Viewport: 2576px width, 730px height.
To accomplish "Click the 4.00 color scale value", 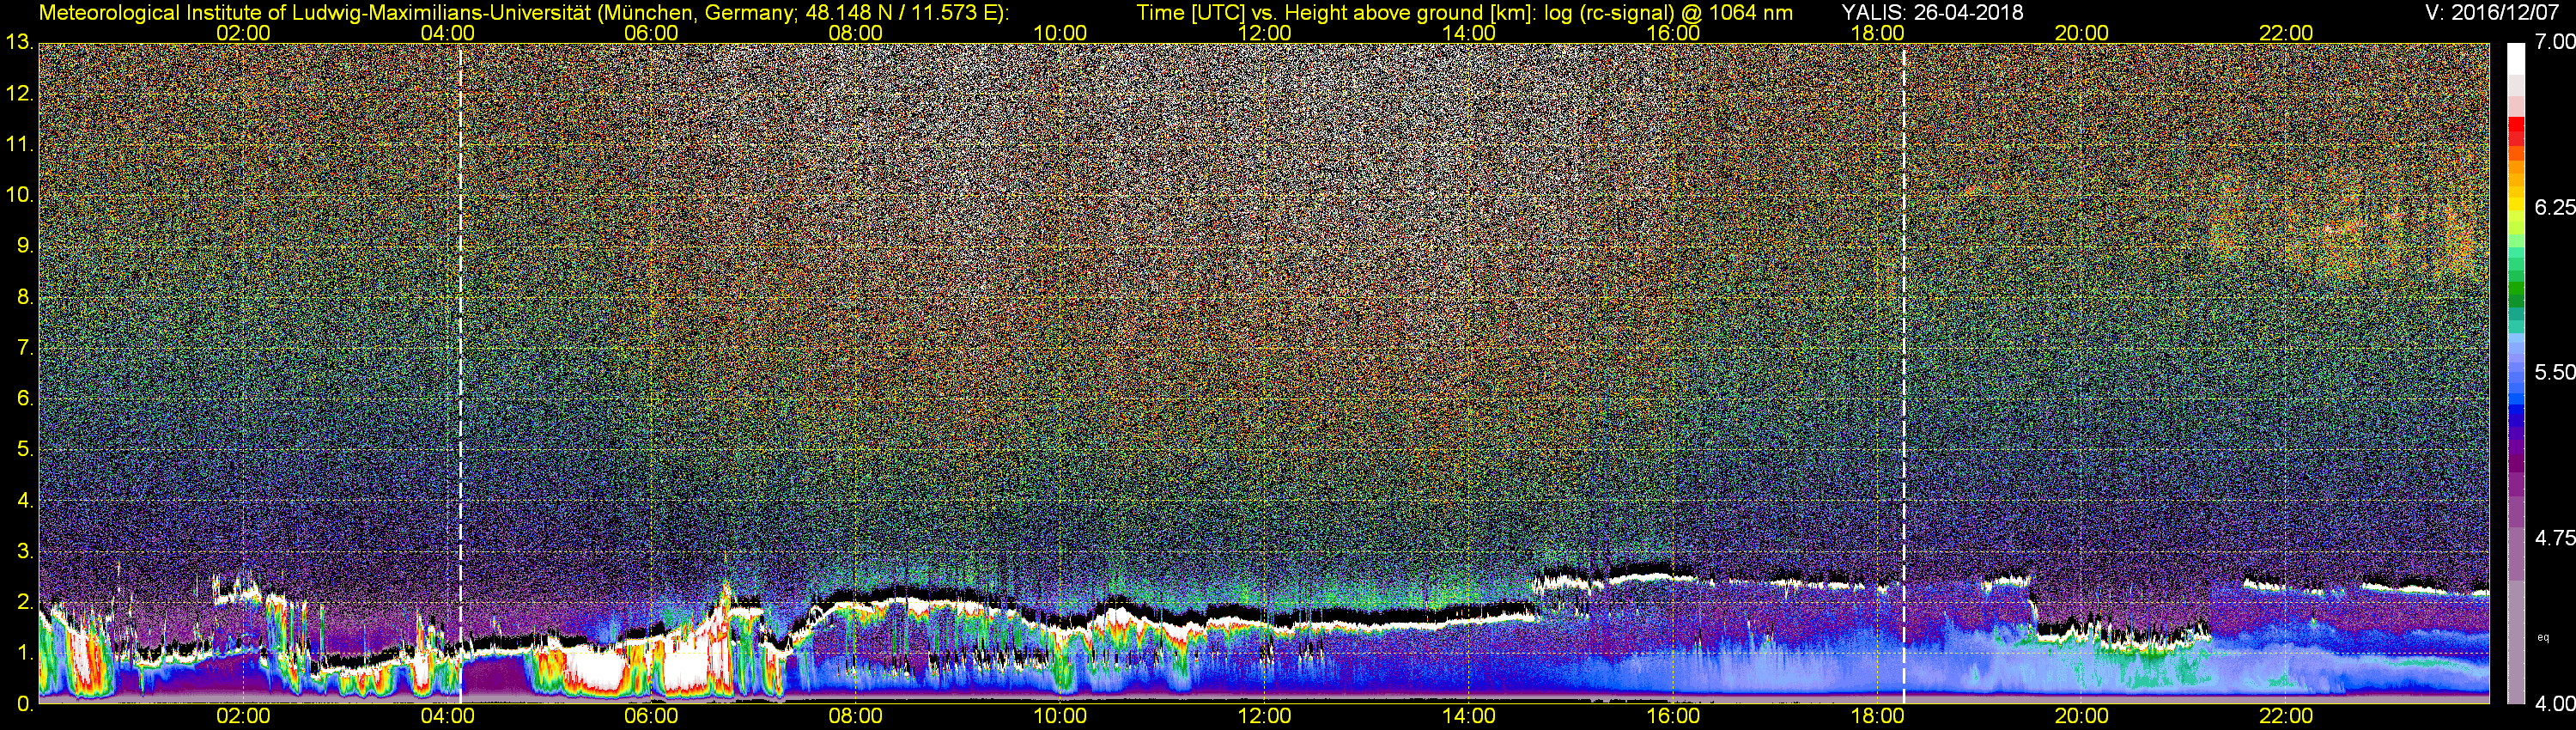I will [2555, 704].
